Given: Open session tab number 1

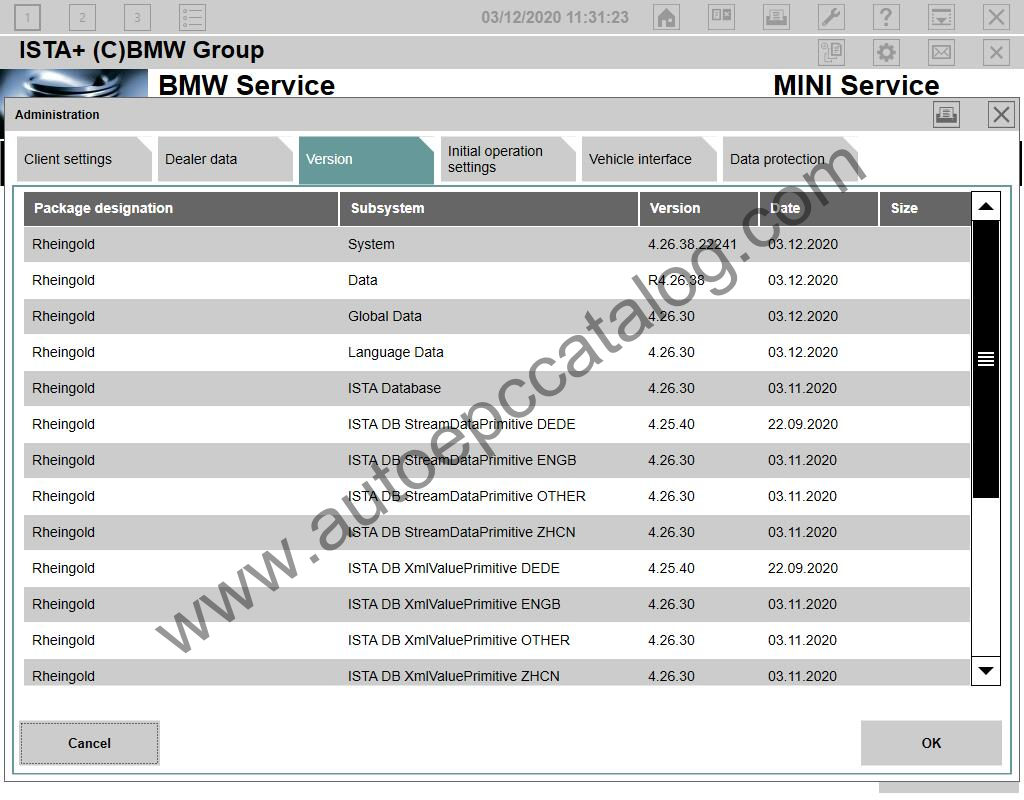Looking at the screenshot, I should 27,17.
